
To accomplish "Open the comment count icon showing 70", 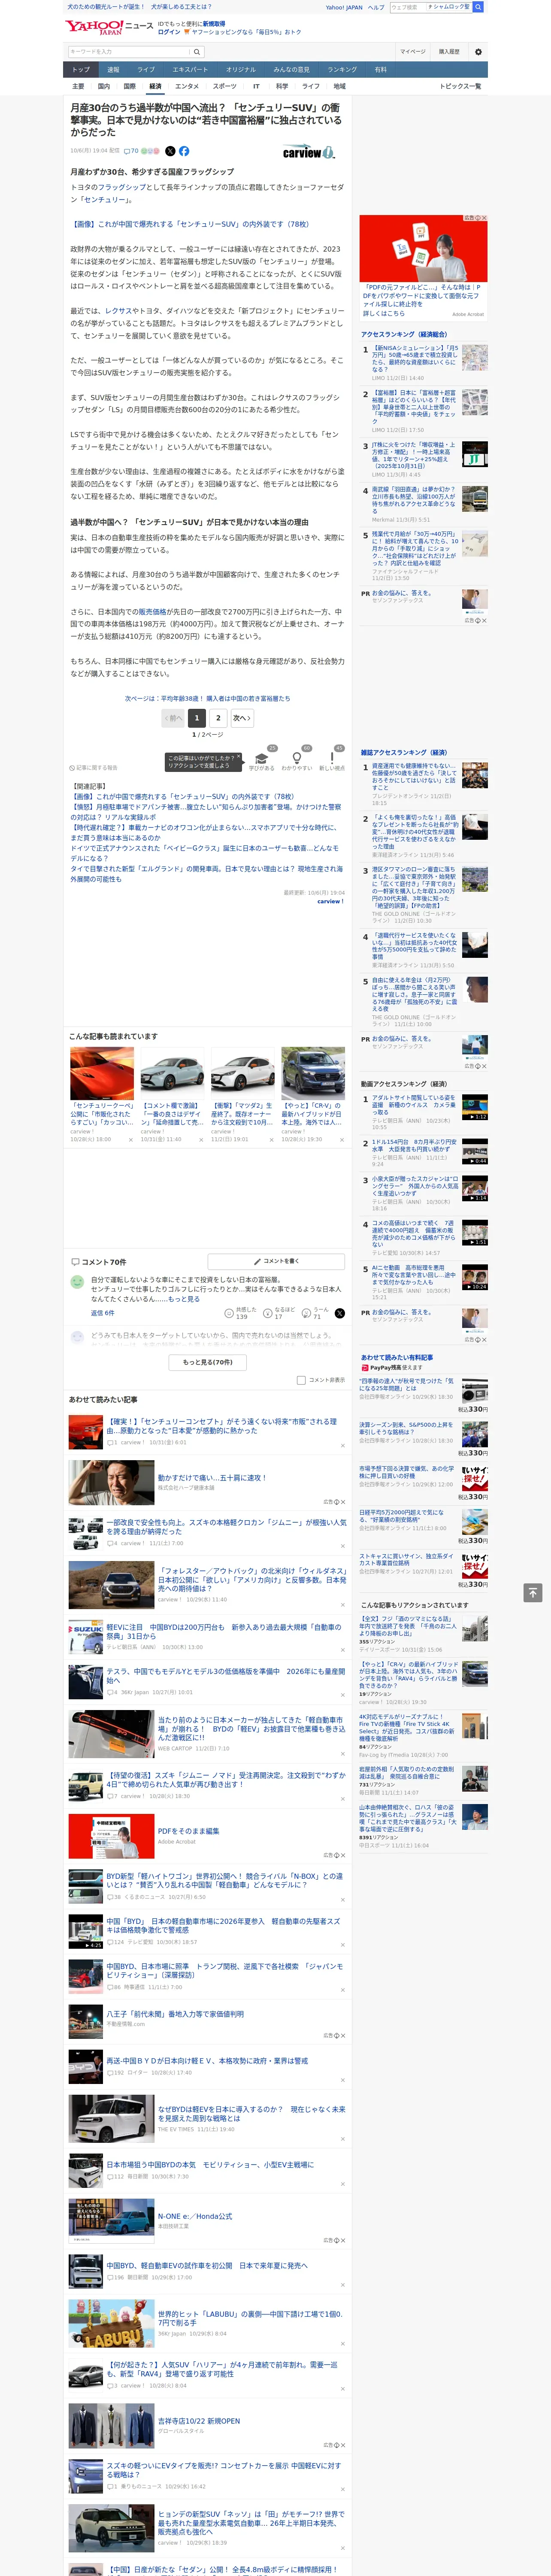I will pos(131,151).
